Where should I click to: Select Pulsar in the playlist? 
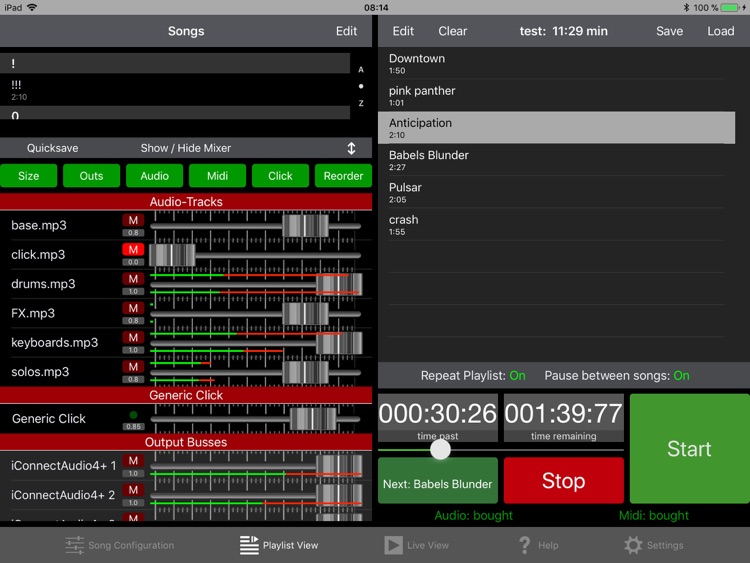click(405, 188)
